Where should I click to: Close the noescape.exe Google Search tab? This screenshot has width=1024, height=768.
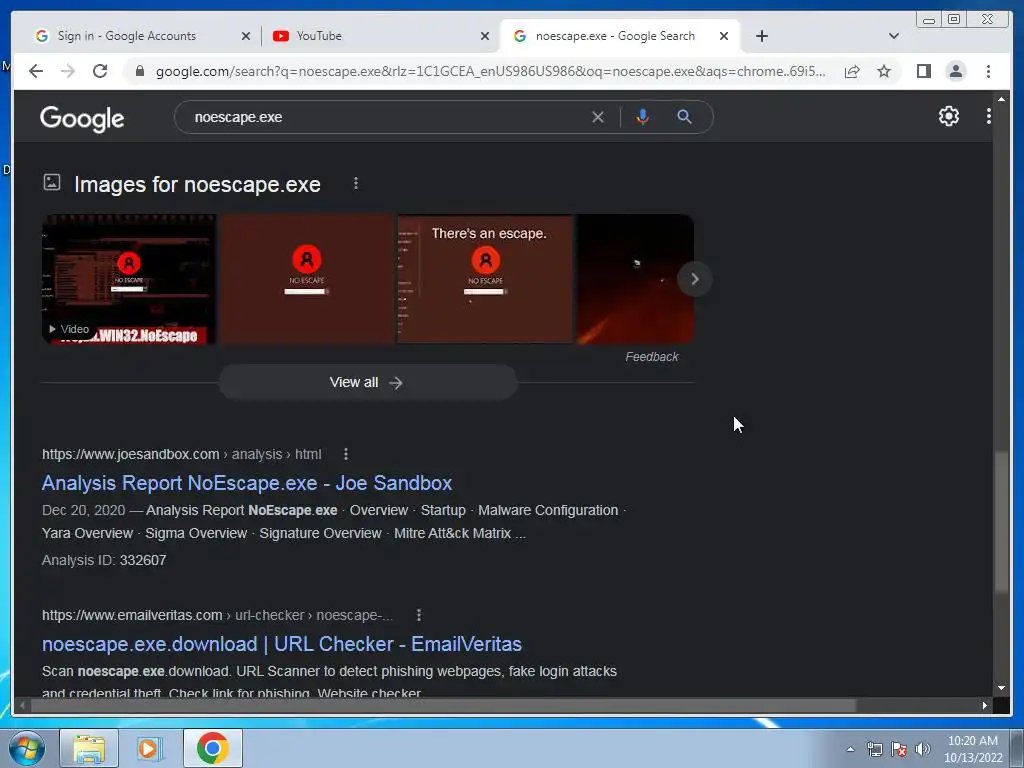(x=724, y=36)
